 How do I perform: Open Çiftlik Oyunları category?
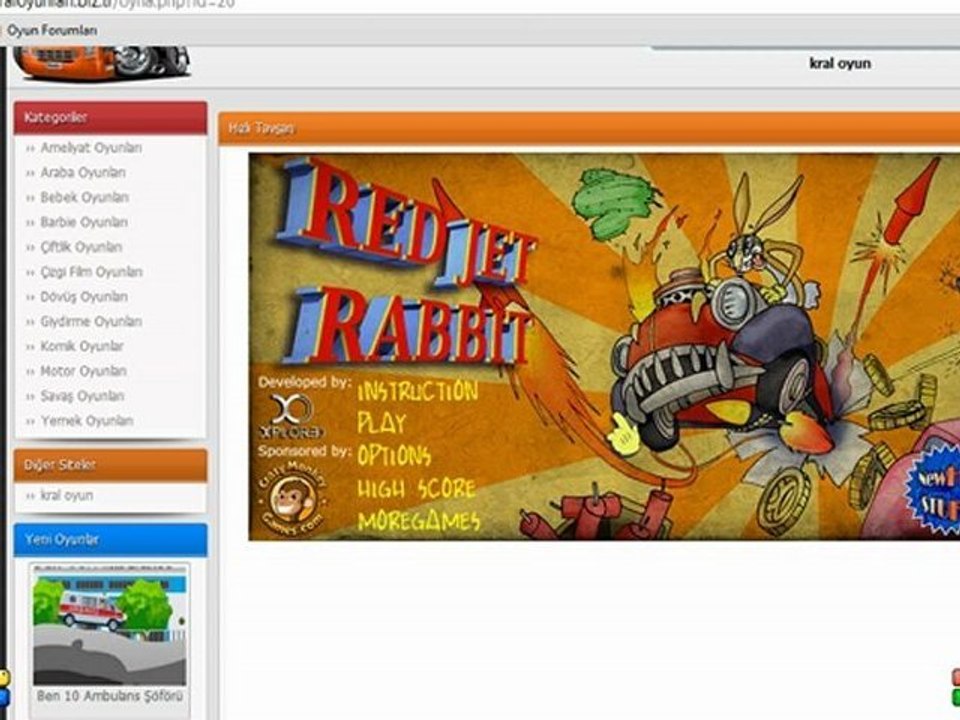tap(81, 247)
